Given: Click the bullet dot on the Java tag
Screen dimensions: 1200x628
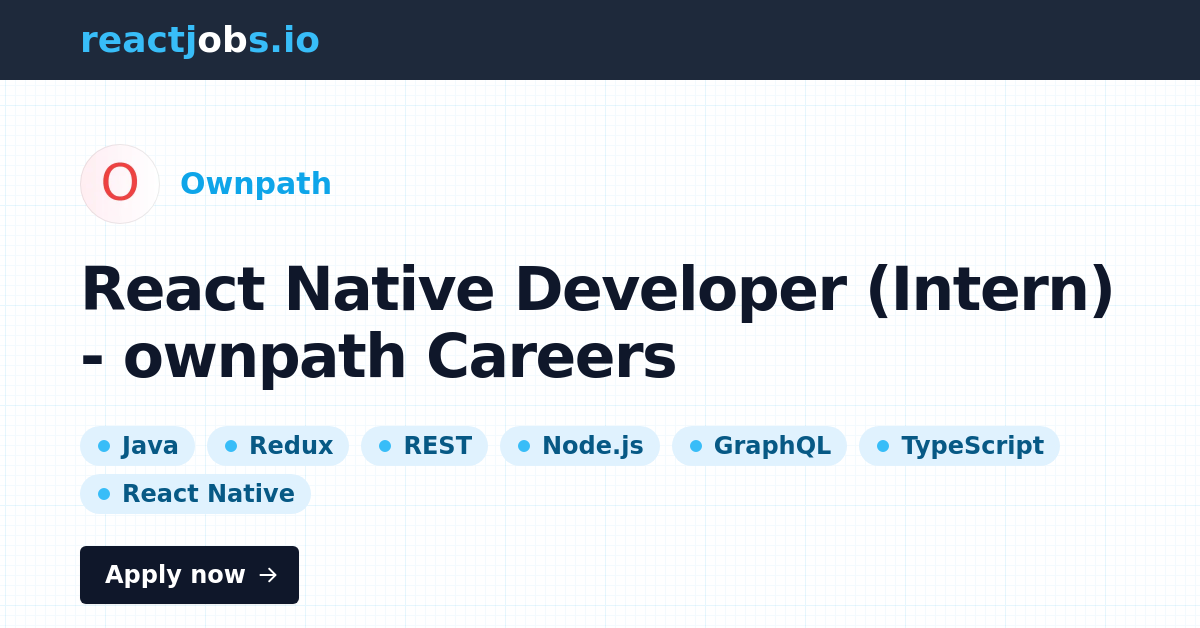Looking at the screenshot, I should pyautogui.click(x=103, y=445).
